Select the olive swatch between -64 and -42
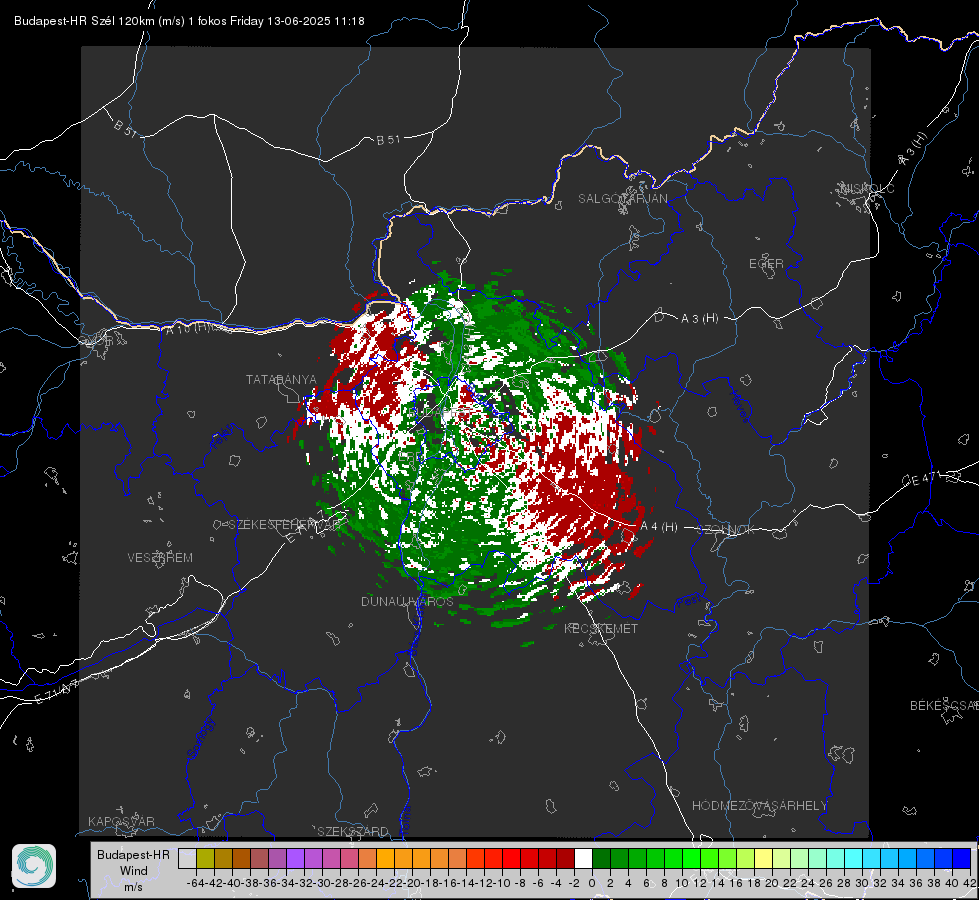This screenshot has width=979, height=900. (x=205, y=859)
